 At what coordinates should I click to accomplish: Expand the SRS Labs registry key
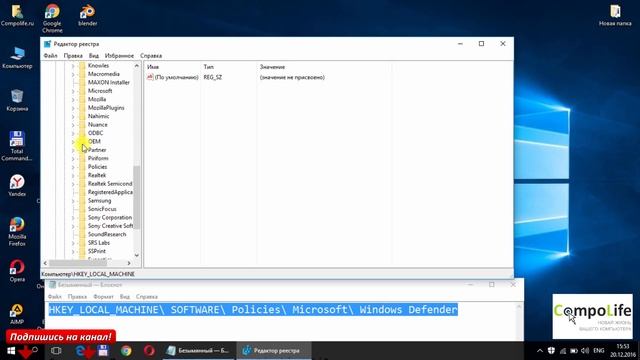[73, 243]
